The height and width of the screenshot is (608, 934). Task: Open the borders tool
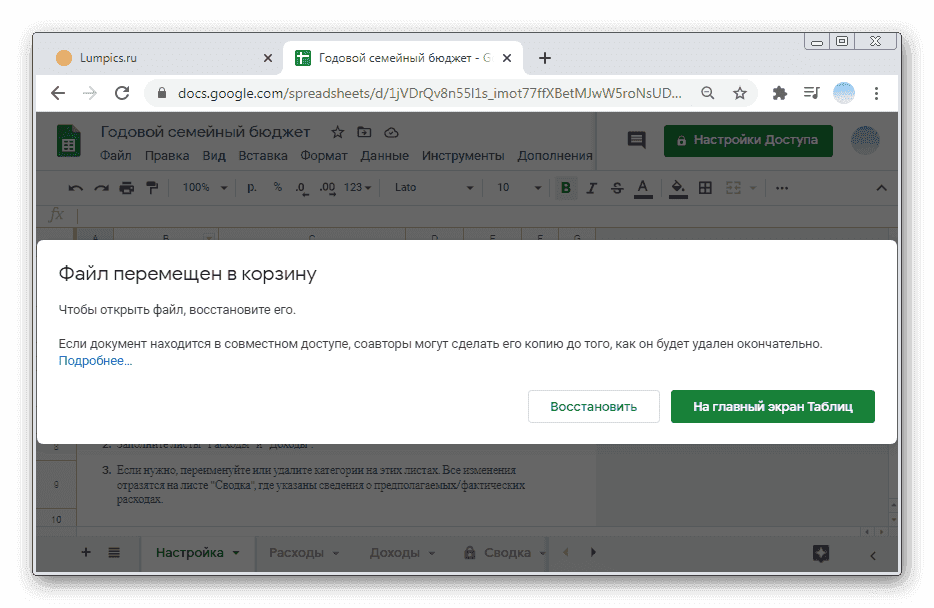(705, 187)
